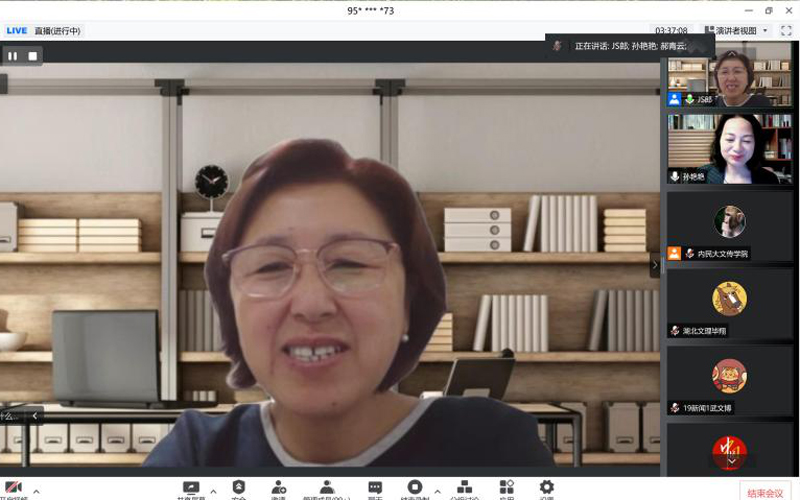Click the 03:37:08 meeting timer

671,31
